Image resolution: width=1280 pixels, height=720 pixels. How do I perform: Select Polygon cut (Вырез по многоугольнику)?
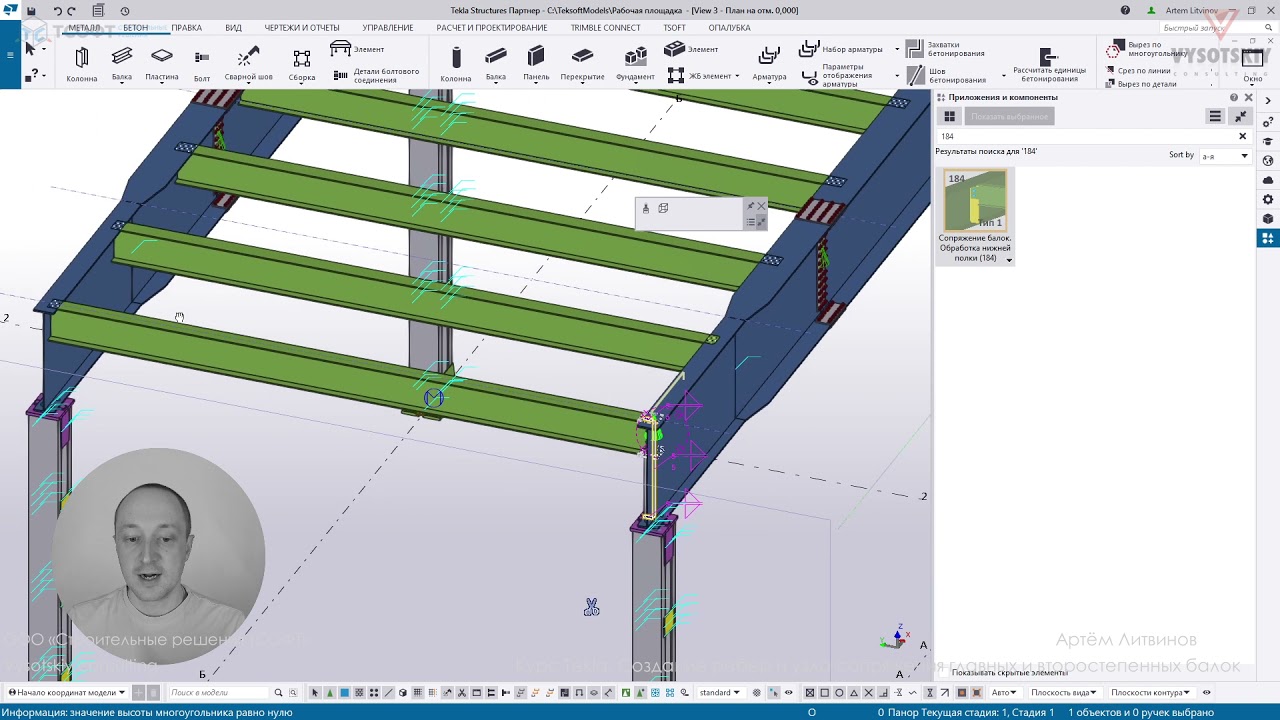point(1146,49)
